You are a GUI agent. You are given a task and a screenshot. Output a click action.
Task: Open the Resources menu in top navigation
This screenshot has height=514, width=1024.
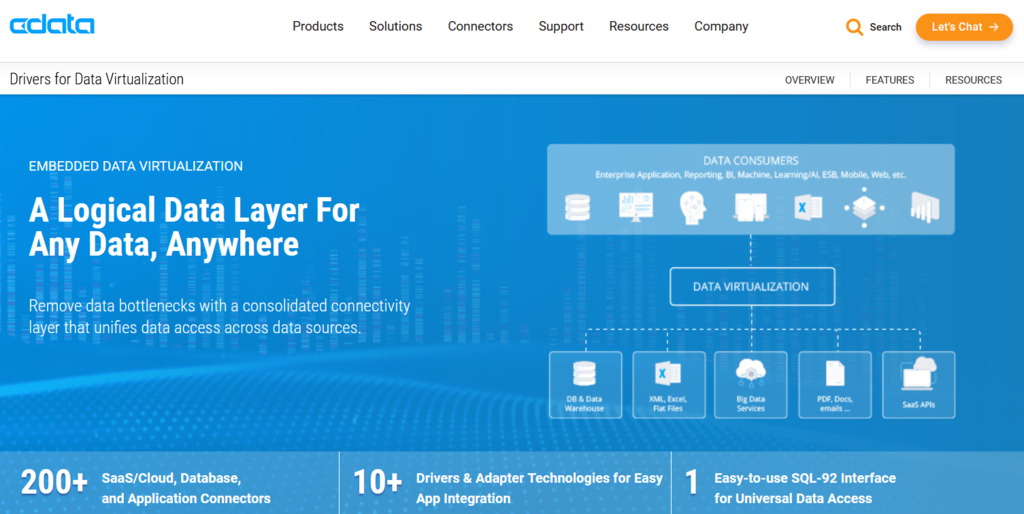click(x=639, y=27)
